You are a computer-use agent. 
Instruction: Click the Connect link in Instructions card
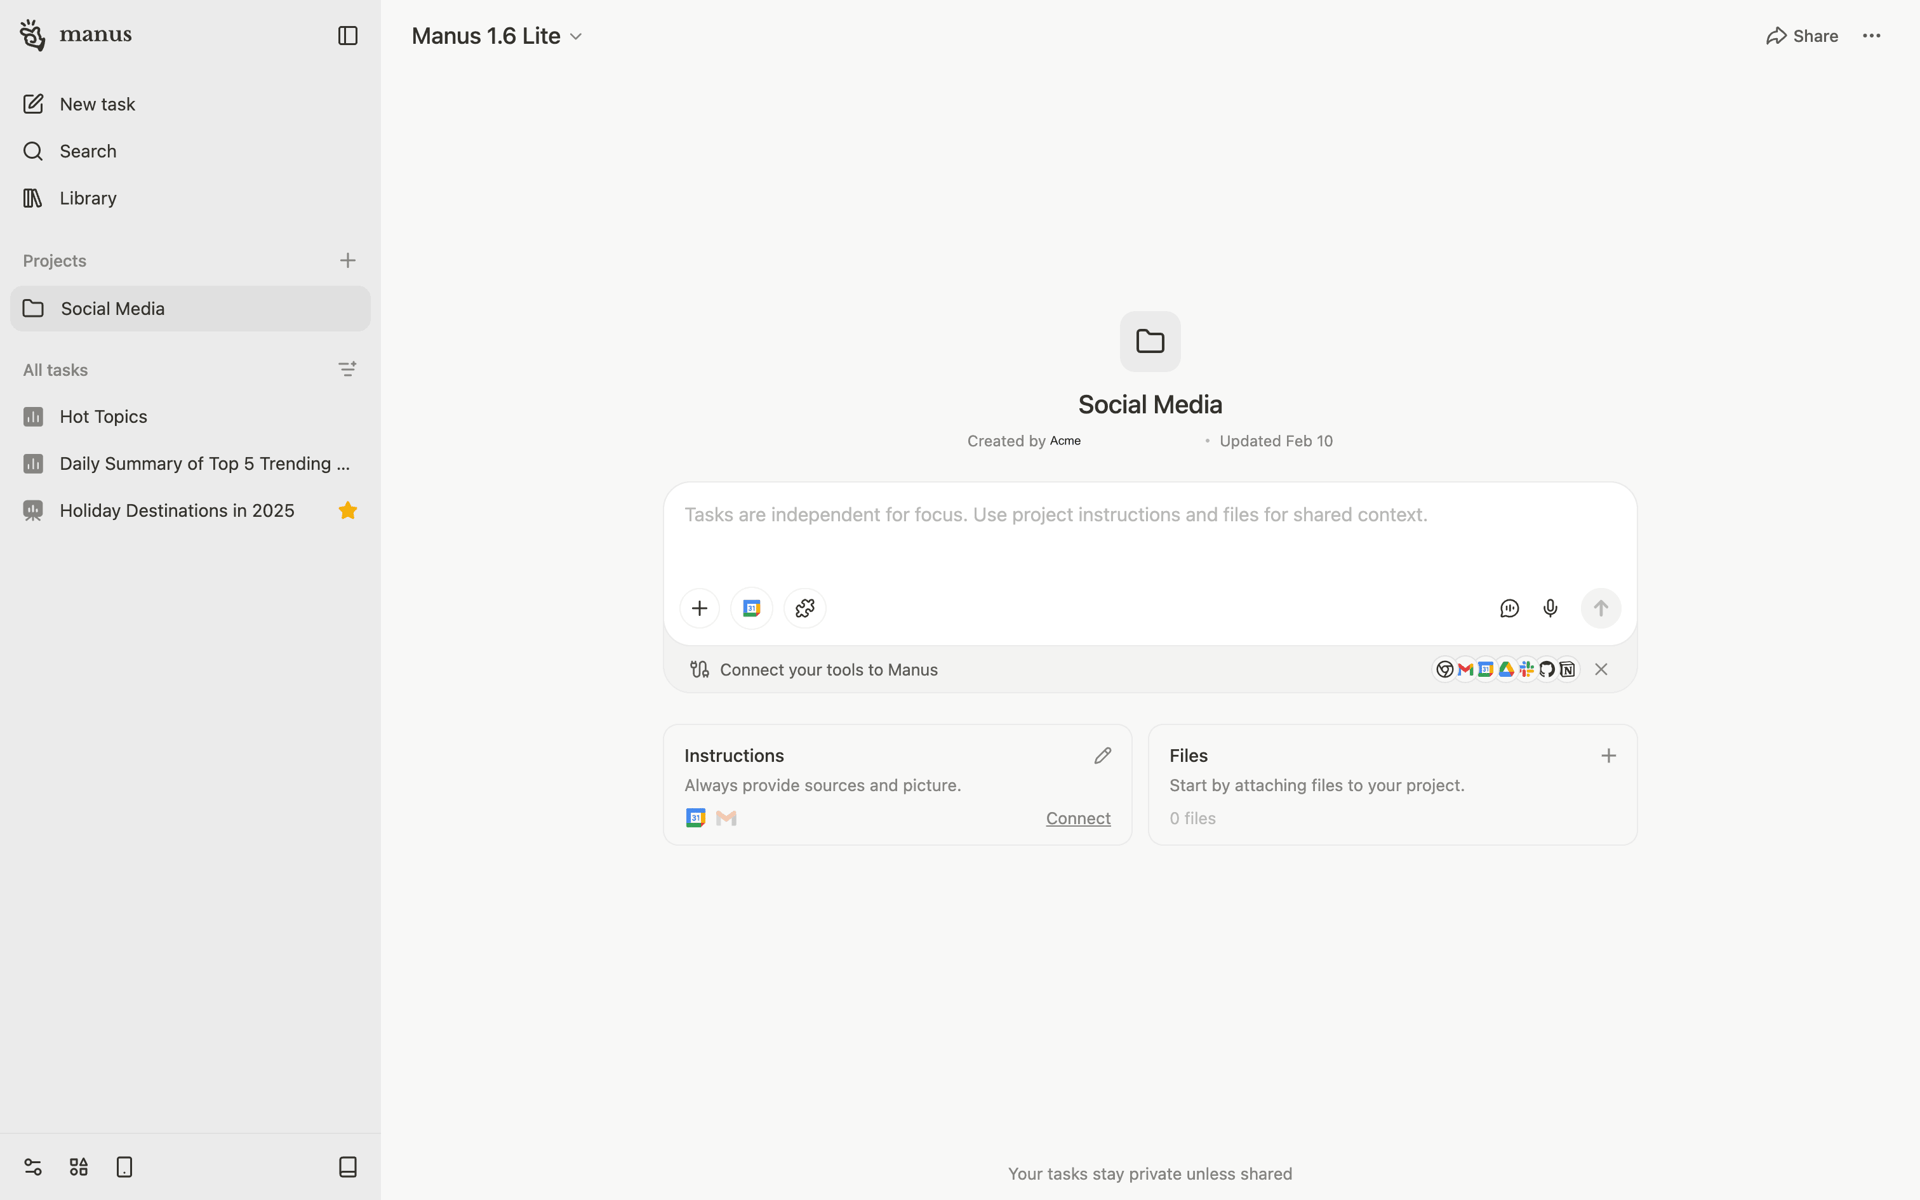click(x=1078, y=819)
